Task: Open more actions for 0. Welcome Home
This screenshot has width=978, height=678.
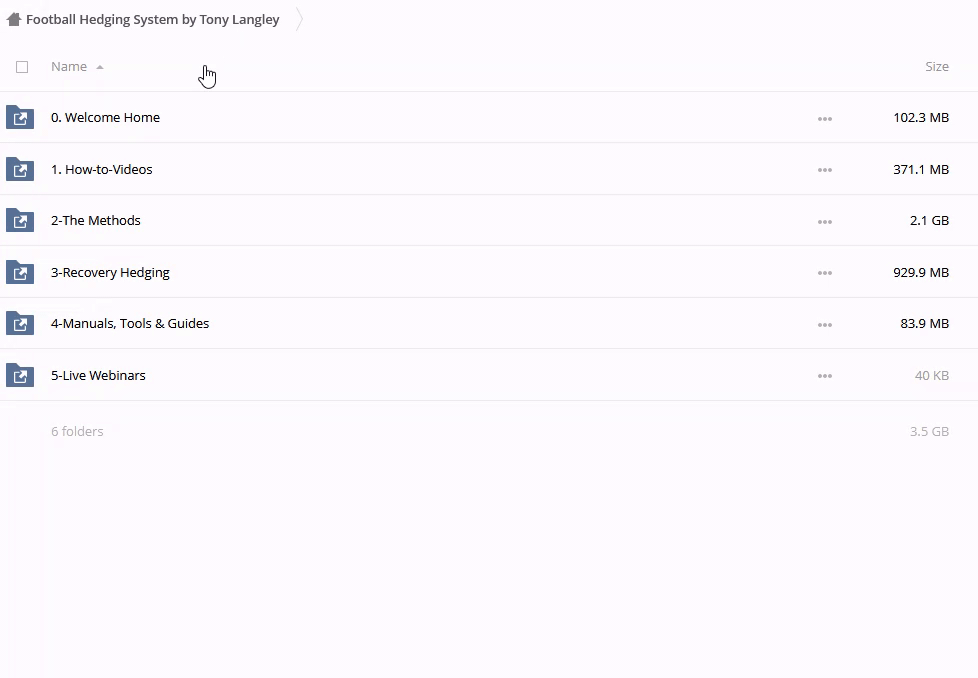Action: click(x=824, y=118)
